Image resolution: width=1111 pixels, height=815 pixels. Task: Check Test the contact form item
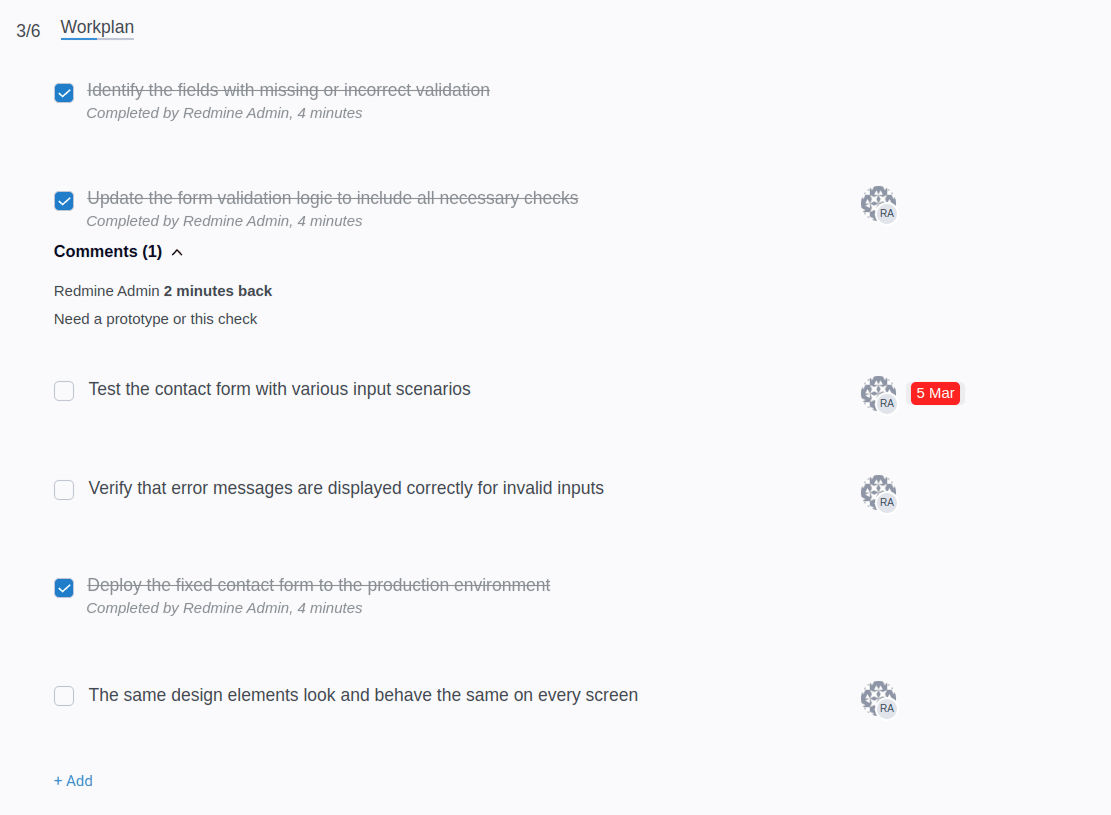point(64,390)
